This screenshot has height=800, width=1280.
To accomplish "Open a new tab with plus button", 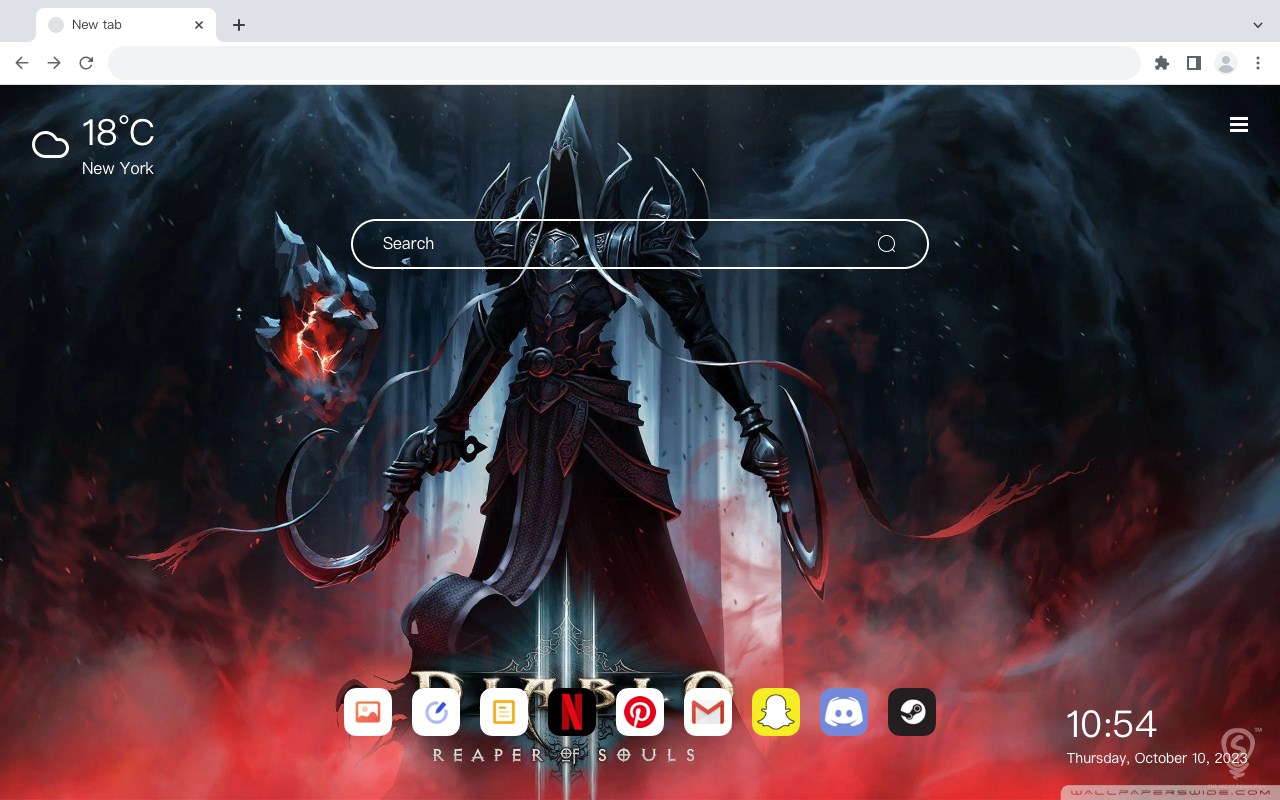I will point(238,25).
